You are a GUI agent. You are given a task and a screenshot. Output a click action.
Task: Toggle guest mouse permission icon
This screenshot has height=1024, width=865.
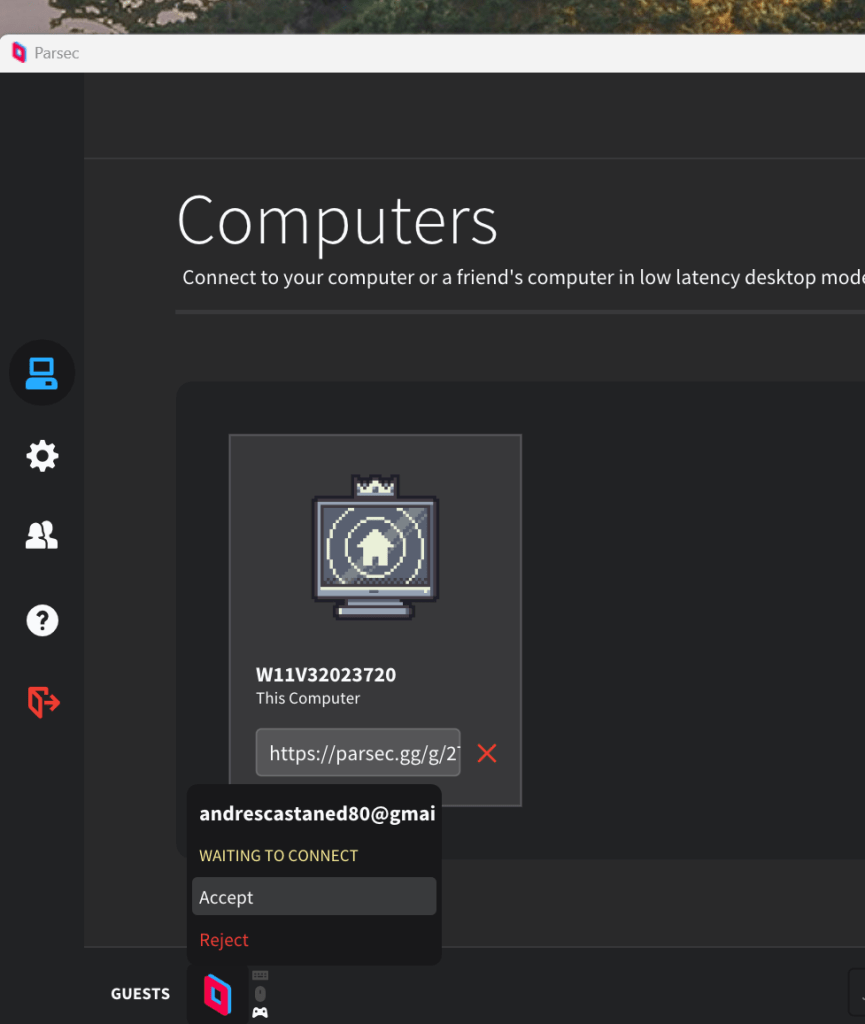click(x=260, y=994)
